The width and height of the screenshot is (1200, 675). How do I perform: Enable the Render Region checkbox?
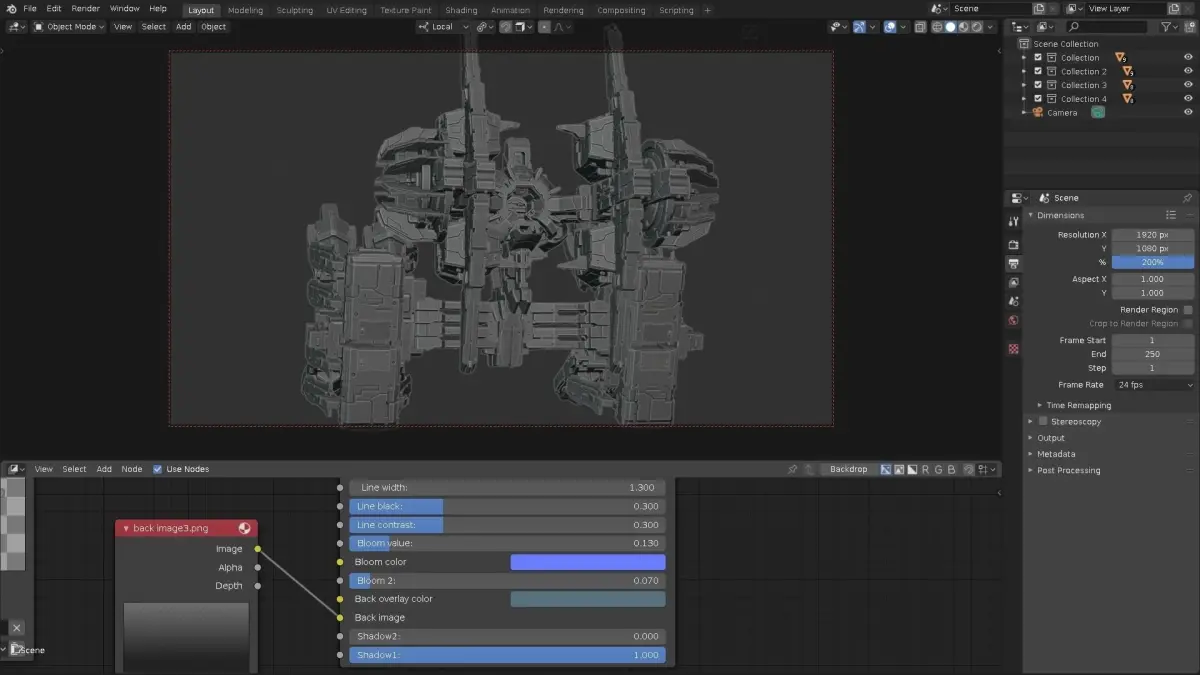(1188, 310)
